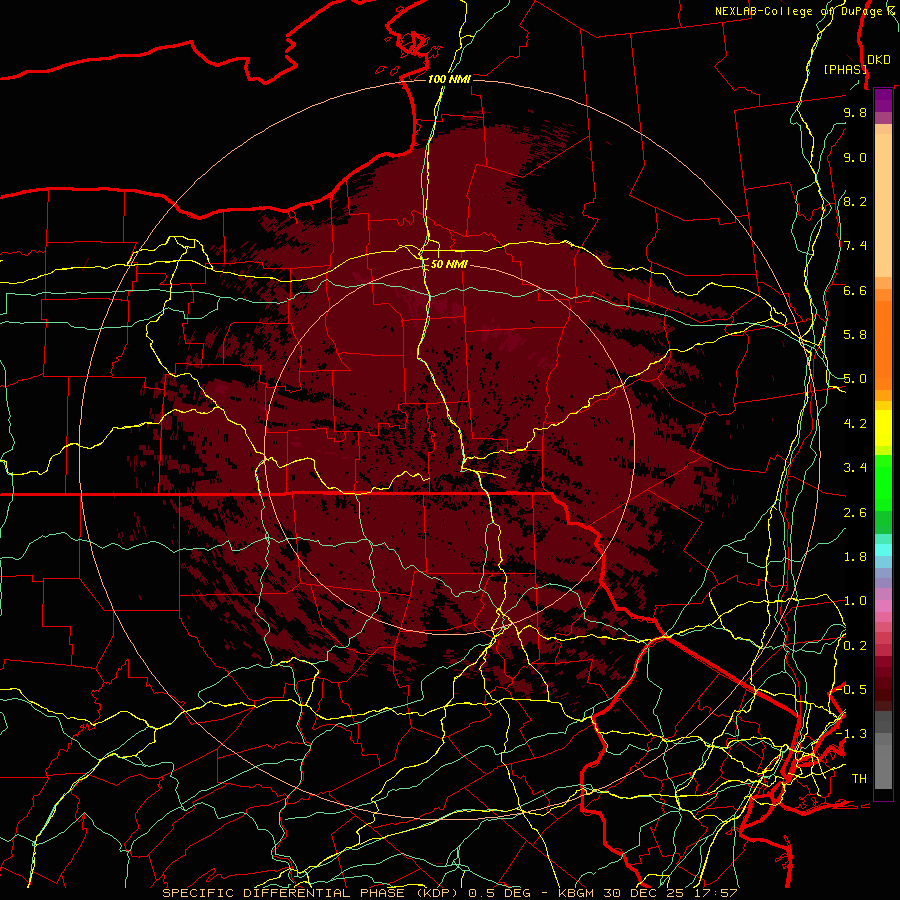Image resolution: width=900 pixels, height=900 pixels.
Task: Click the 8.2 scale value
Action: click(855, 201)
